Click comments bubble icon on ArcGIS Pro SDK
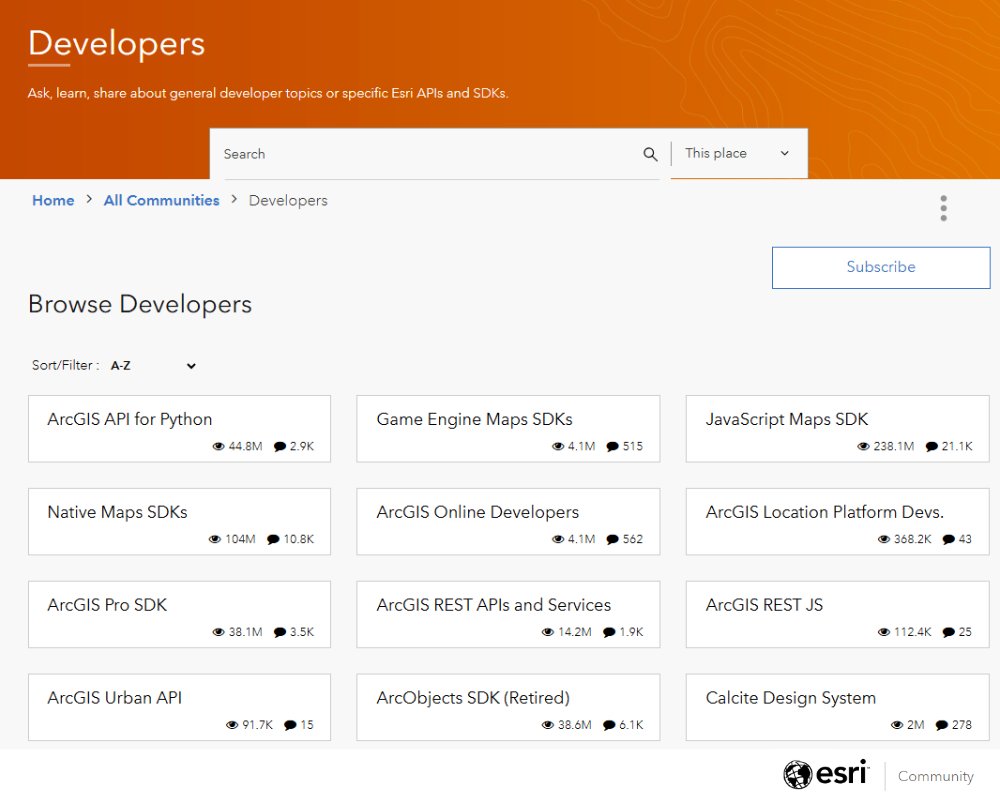Screen dimensions: 1000x800 click(x=279, y=632)
